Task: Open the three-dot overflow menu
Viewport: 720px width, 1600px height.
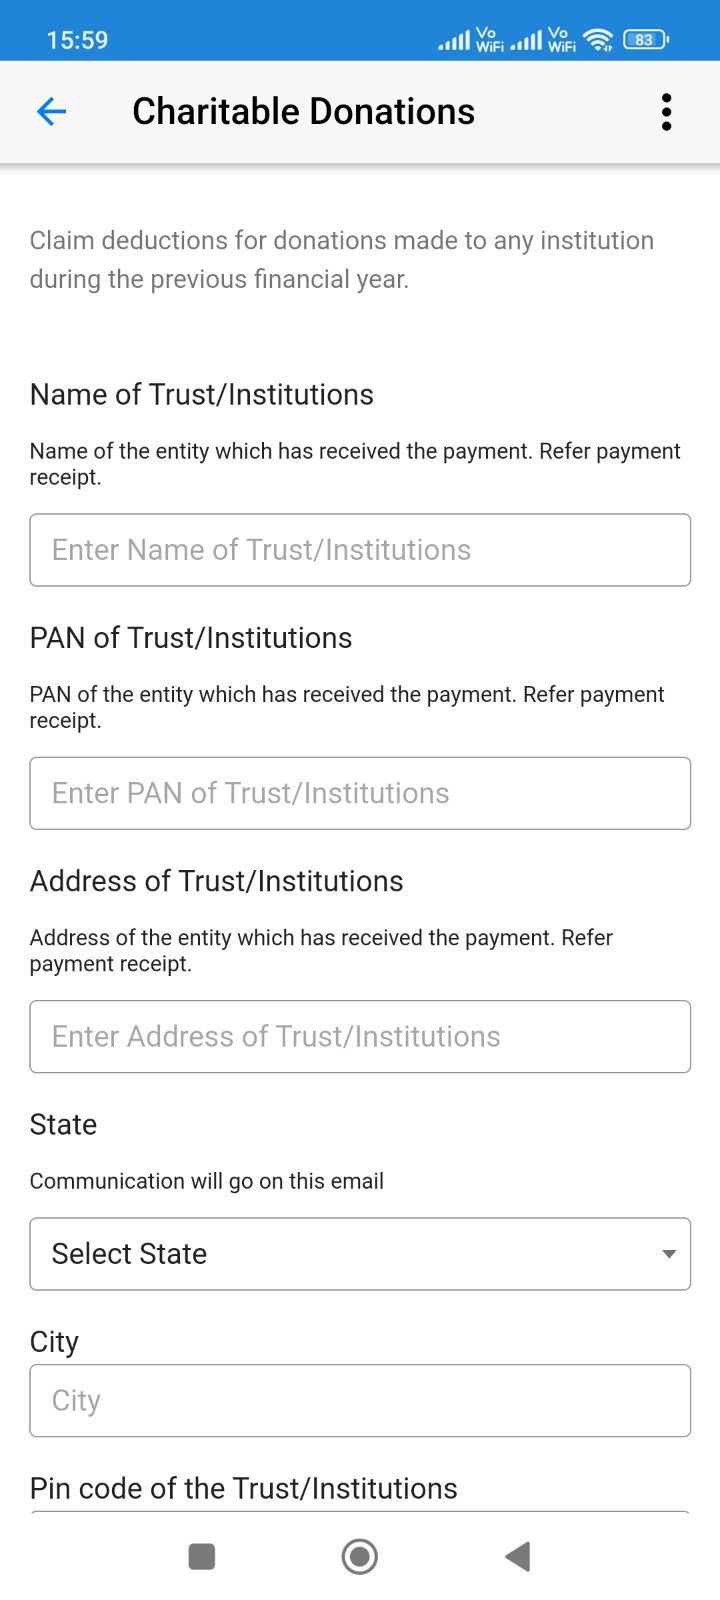Action: pos(666,112)
